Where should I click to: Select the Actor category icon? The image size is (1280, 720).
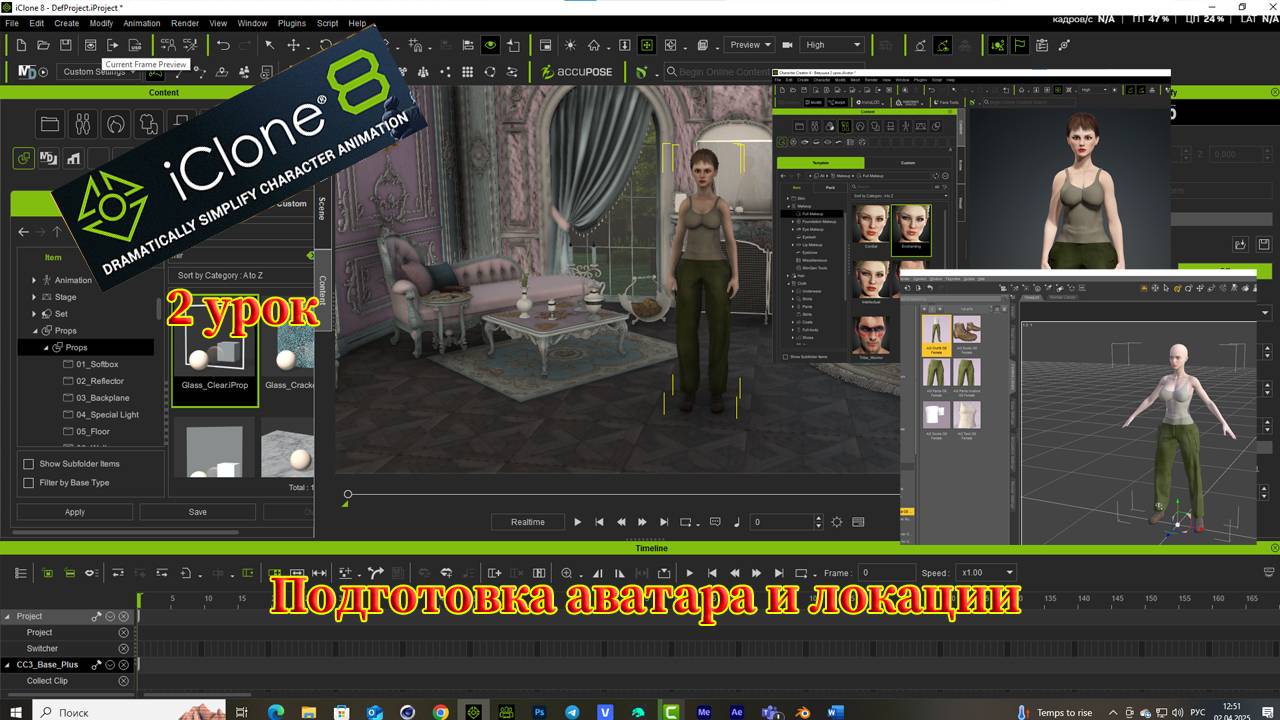[x=83, y=124]
